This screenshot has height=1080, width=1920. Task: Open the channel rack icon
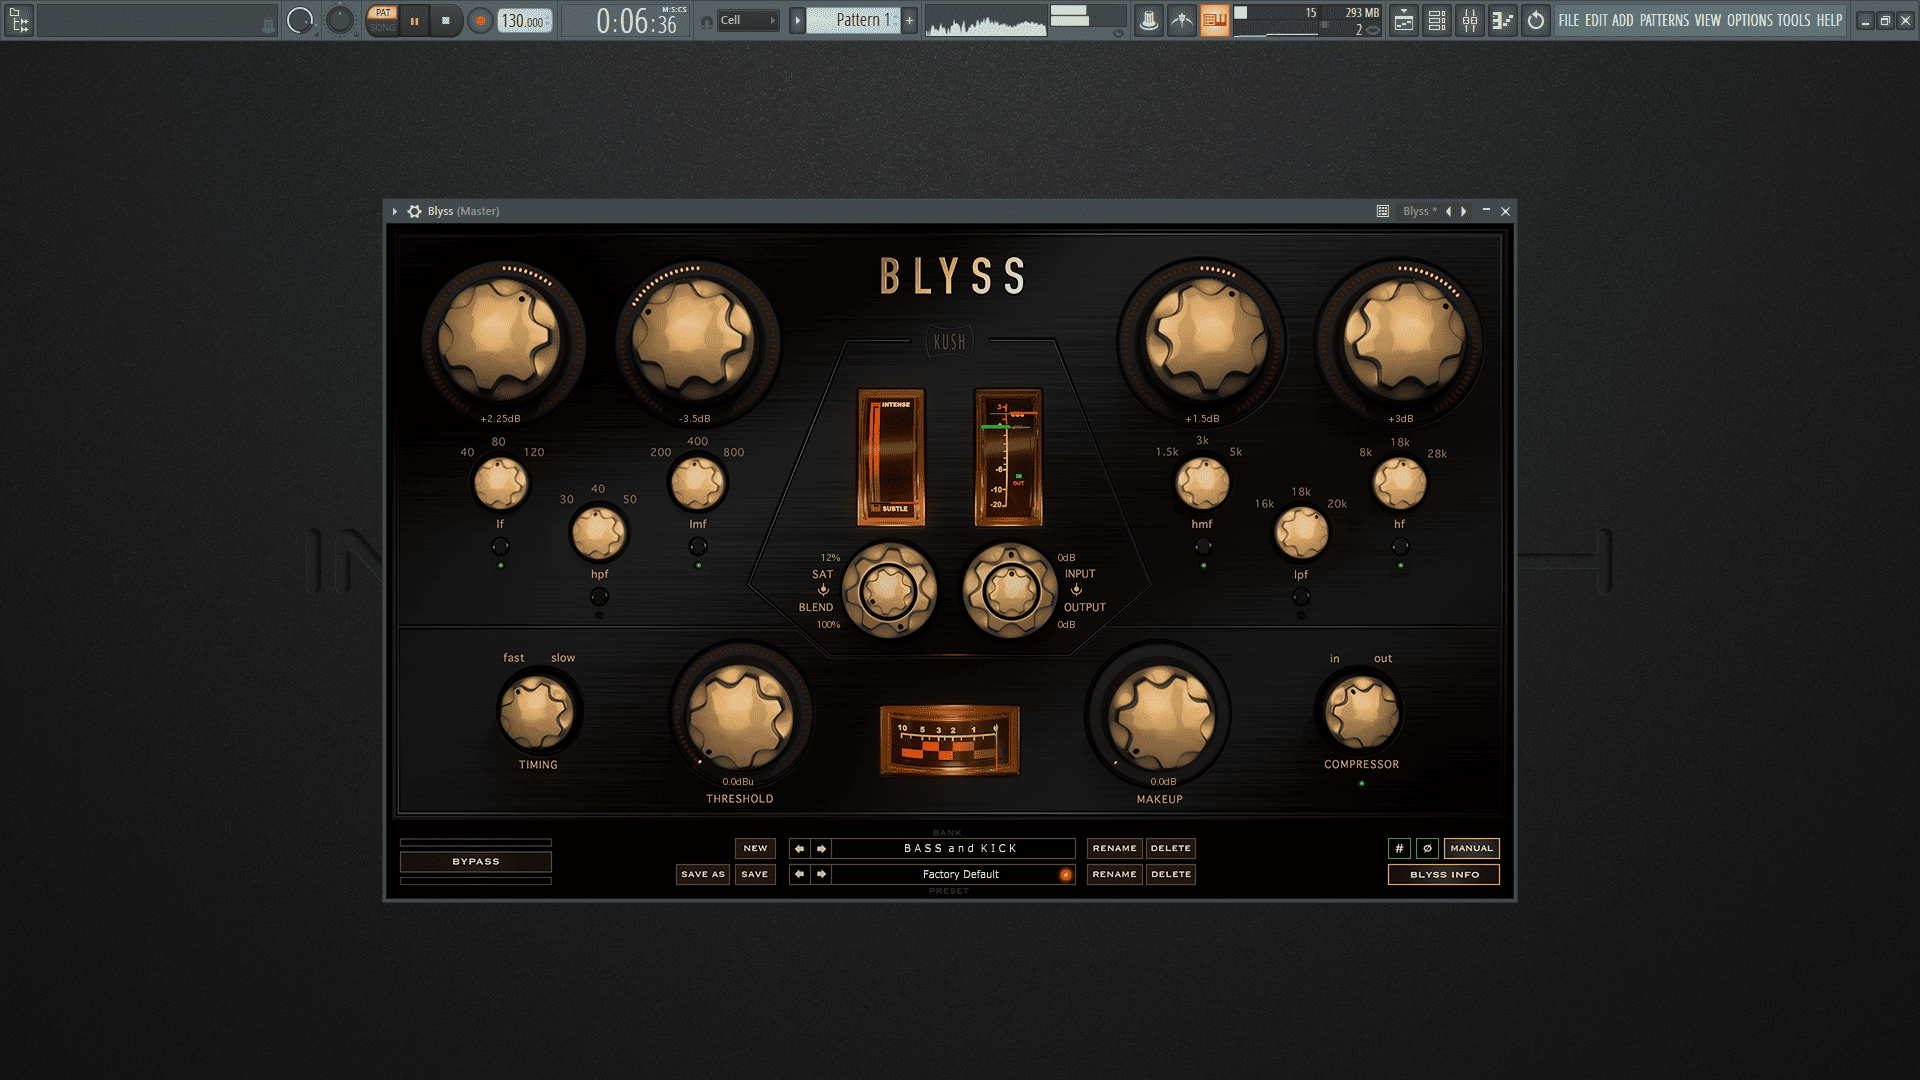click(x=1437, y=20)
